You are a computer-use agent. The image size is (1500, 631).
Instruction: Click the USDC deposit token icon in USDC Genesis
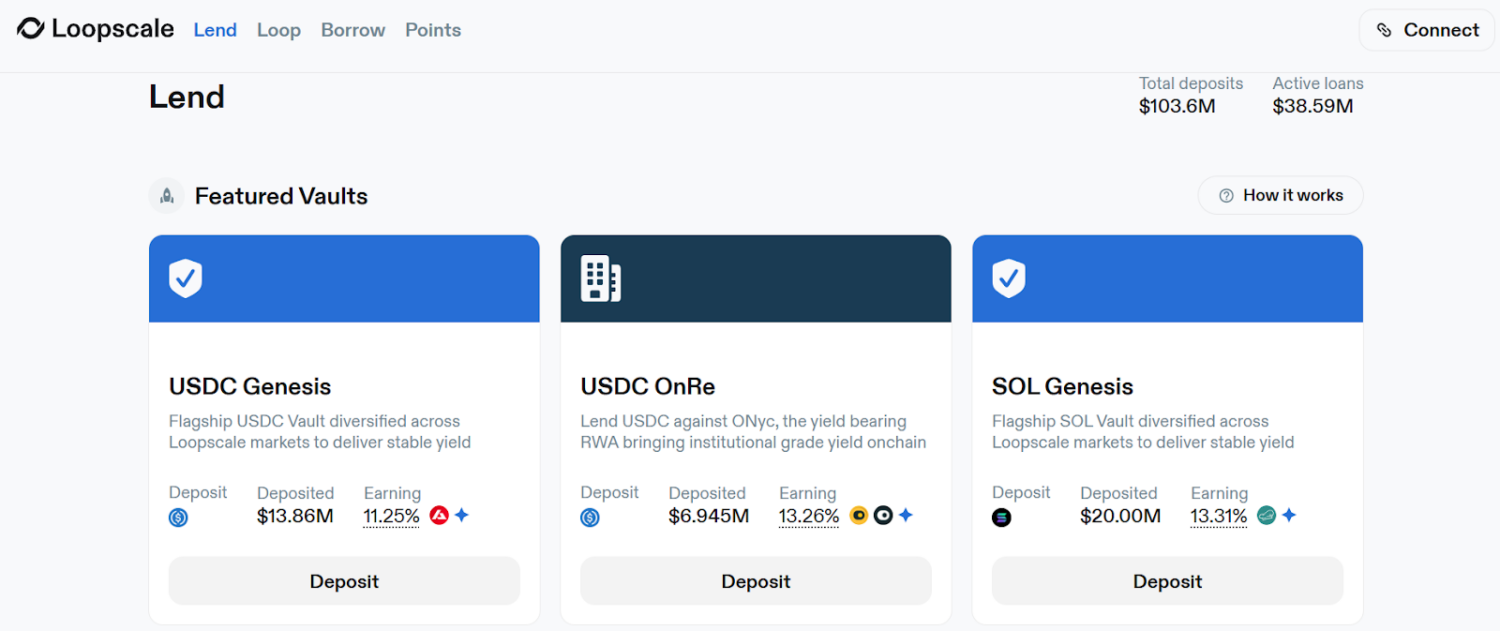click(179, 518)
